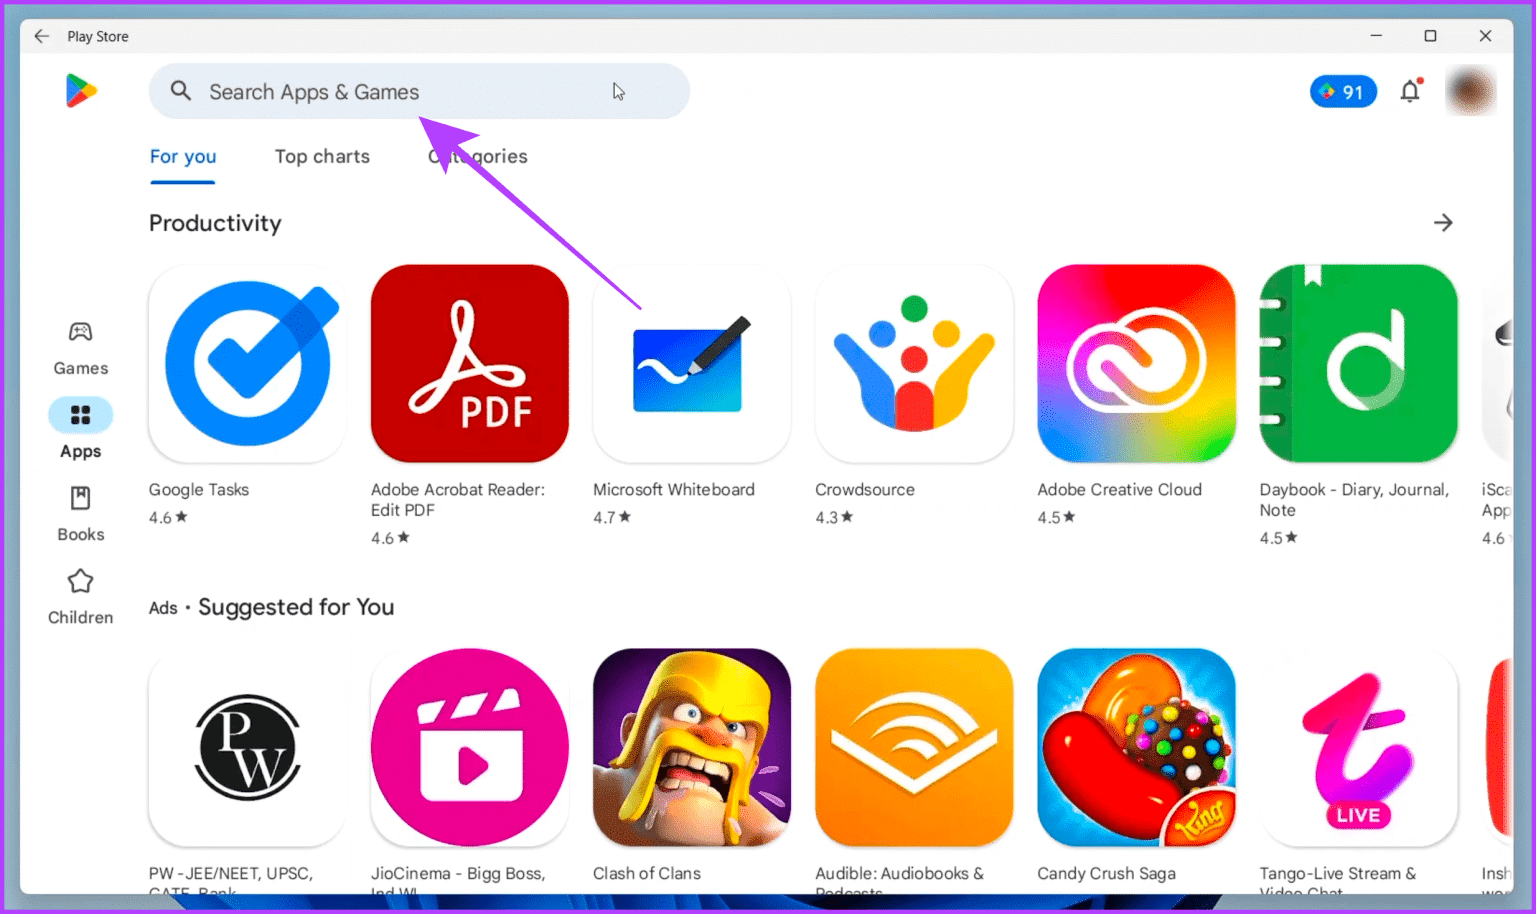Open the notifications bell
This screenshot has height=914, width=1536.
pyautogui.click(x=1410, y=91)
